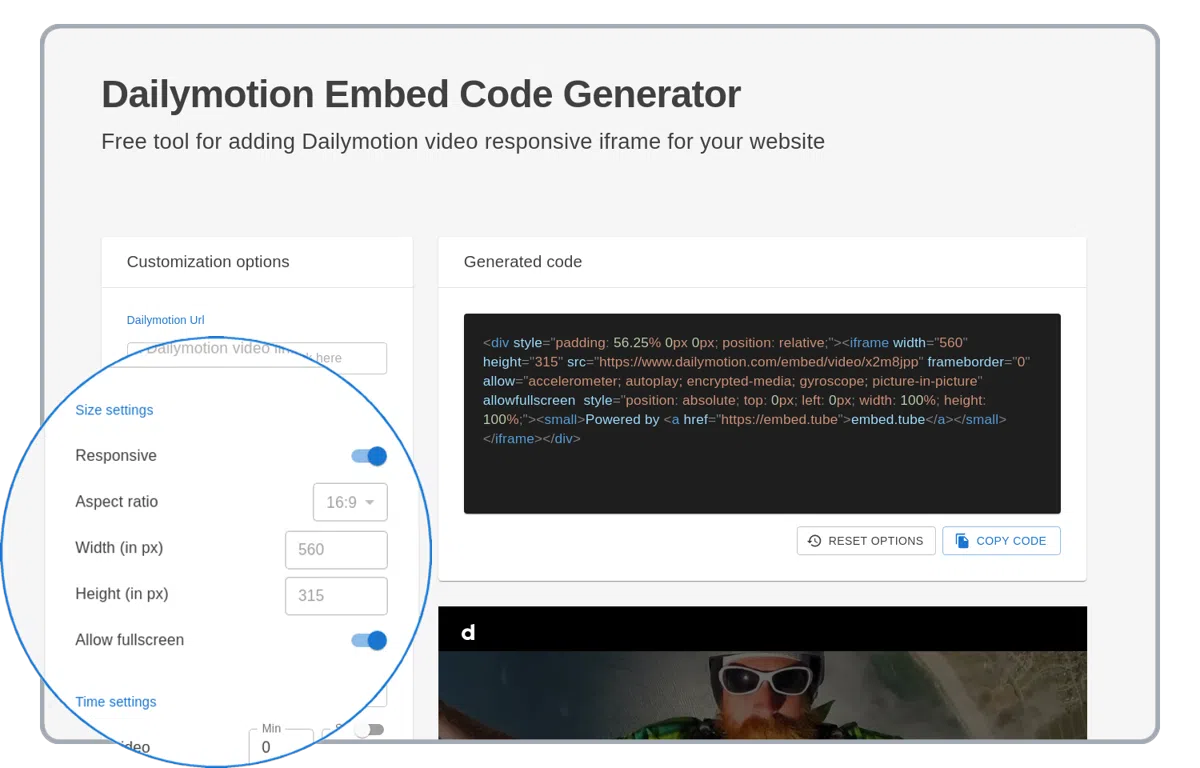The height and width of the screenshot is (768, 1200).
Task: Click the history icon on Reset Options
Action: point(814,541)
